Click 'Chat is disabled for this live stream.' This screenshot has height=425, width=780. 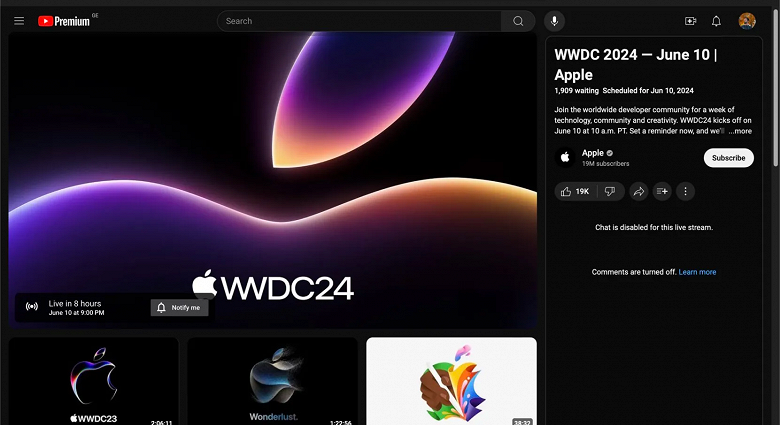click(x=654, y=227)
